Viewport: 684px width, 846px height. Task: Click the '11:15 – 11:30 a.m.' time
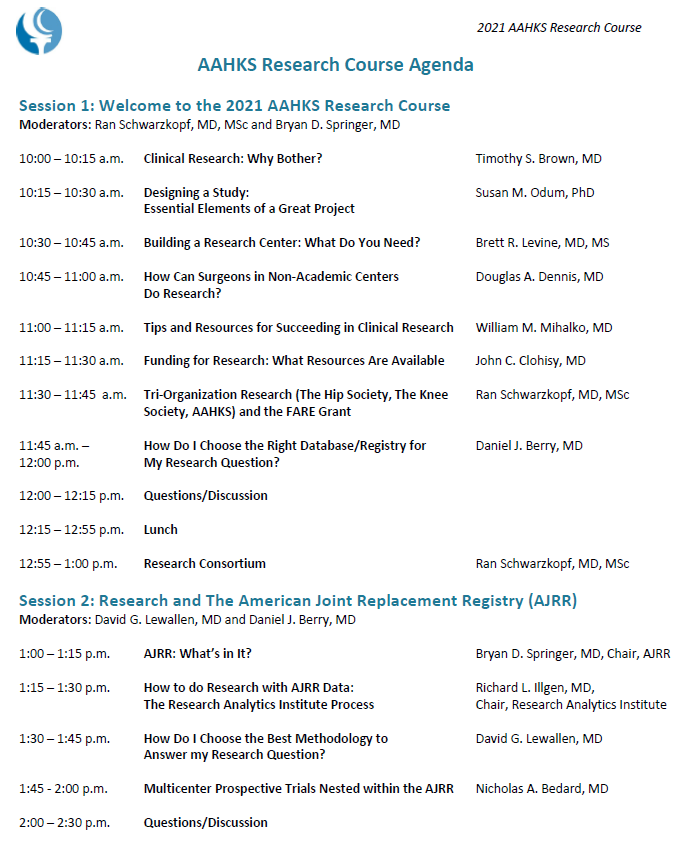tap(71, 360)
